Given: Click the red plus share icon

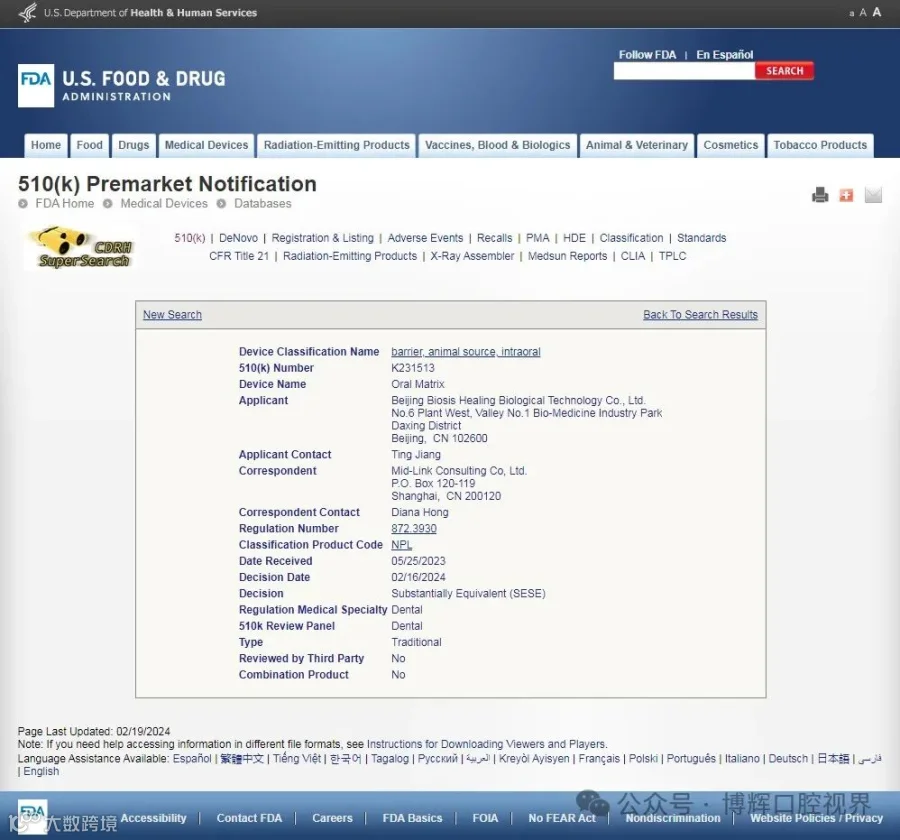Looking at the screenshot, I should click(x=846, y=195).
